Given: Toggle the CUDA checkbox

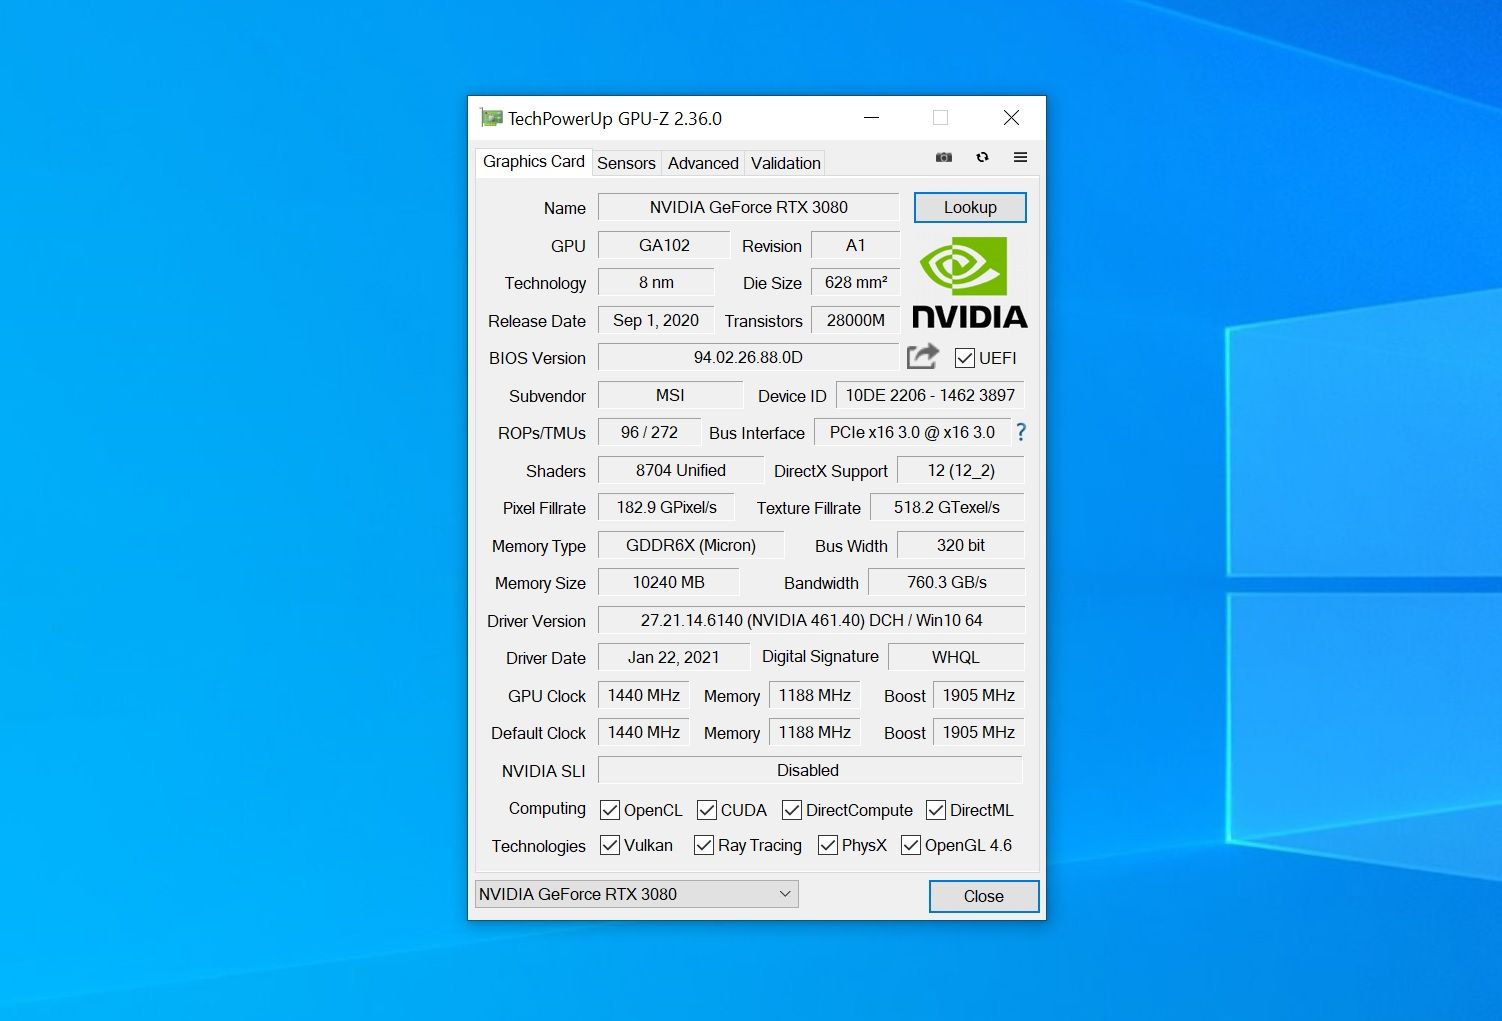Looking at the screenshot, I should (x=707, y=810).
